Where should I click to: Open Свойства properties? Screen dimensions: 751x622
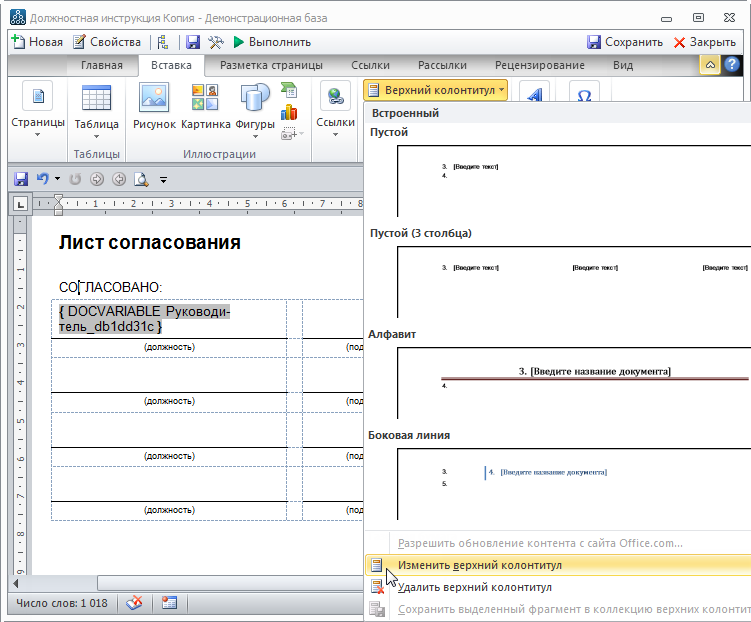[x=107, y=42]
